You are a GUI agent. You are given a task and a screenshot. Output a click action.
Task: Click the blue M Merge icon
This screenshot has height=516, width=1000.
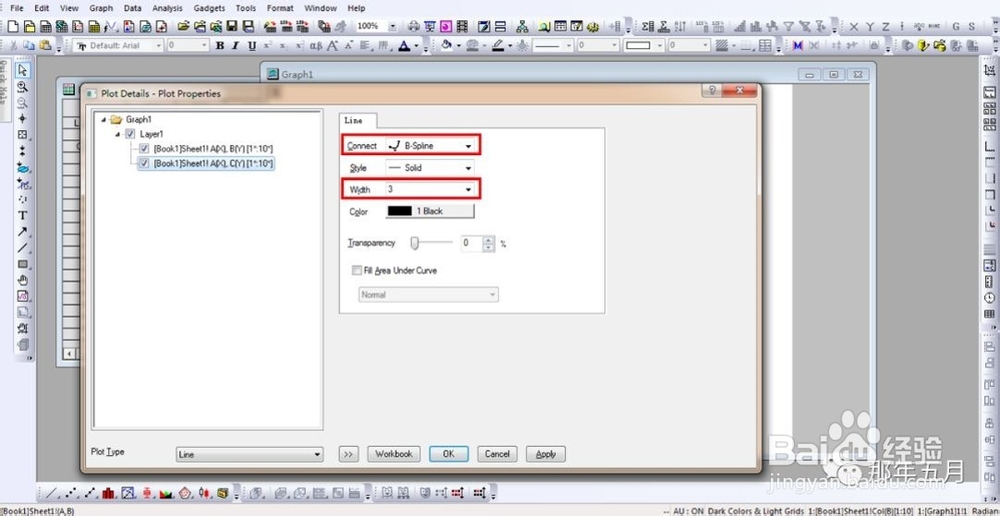(797, 46)
